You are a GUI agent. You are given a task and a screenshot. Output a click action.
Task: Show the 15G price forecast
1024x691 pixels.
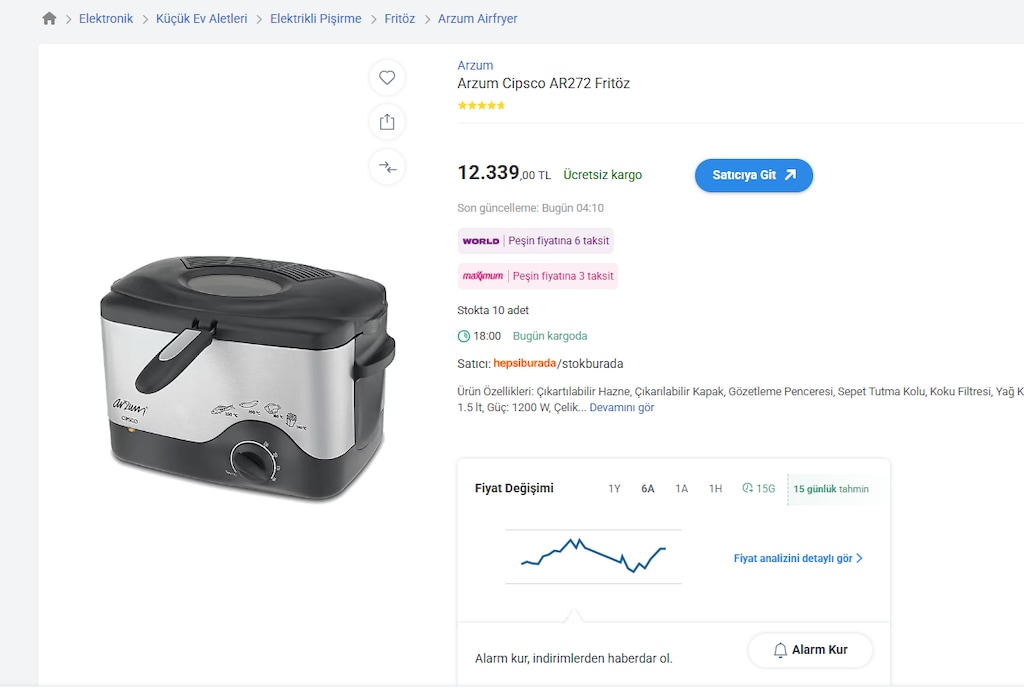tap(759, 489)
